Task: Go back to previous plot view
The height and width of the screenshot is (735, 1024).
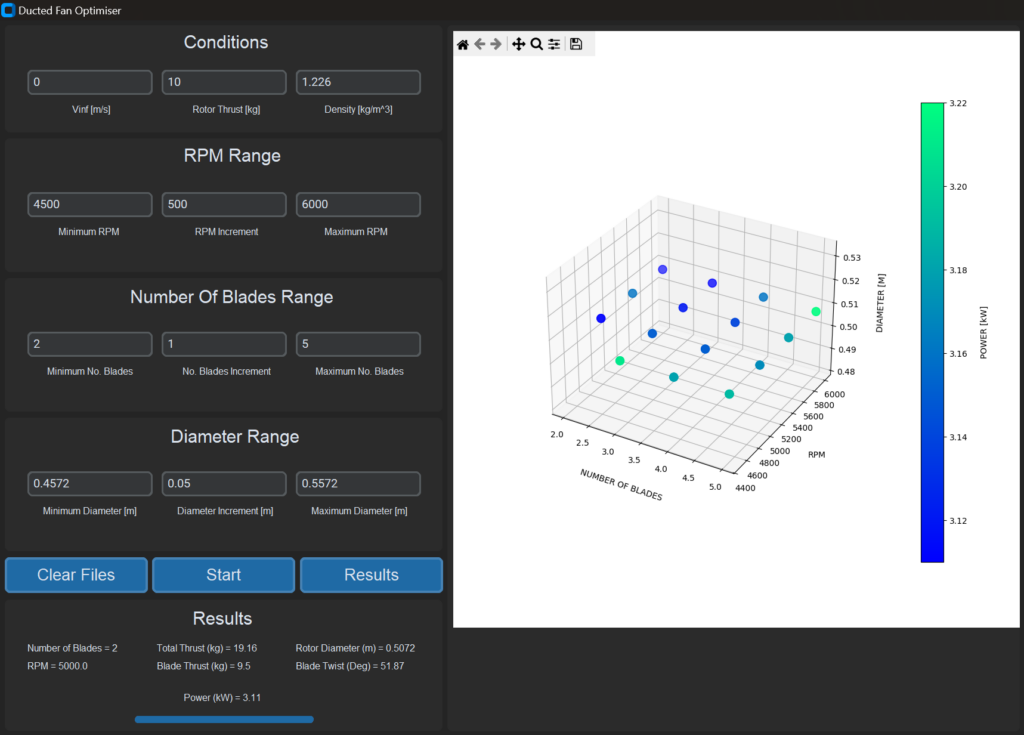Action: tap(479, 44)
